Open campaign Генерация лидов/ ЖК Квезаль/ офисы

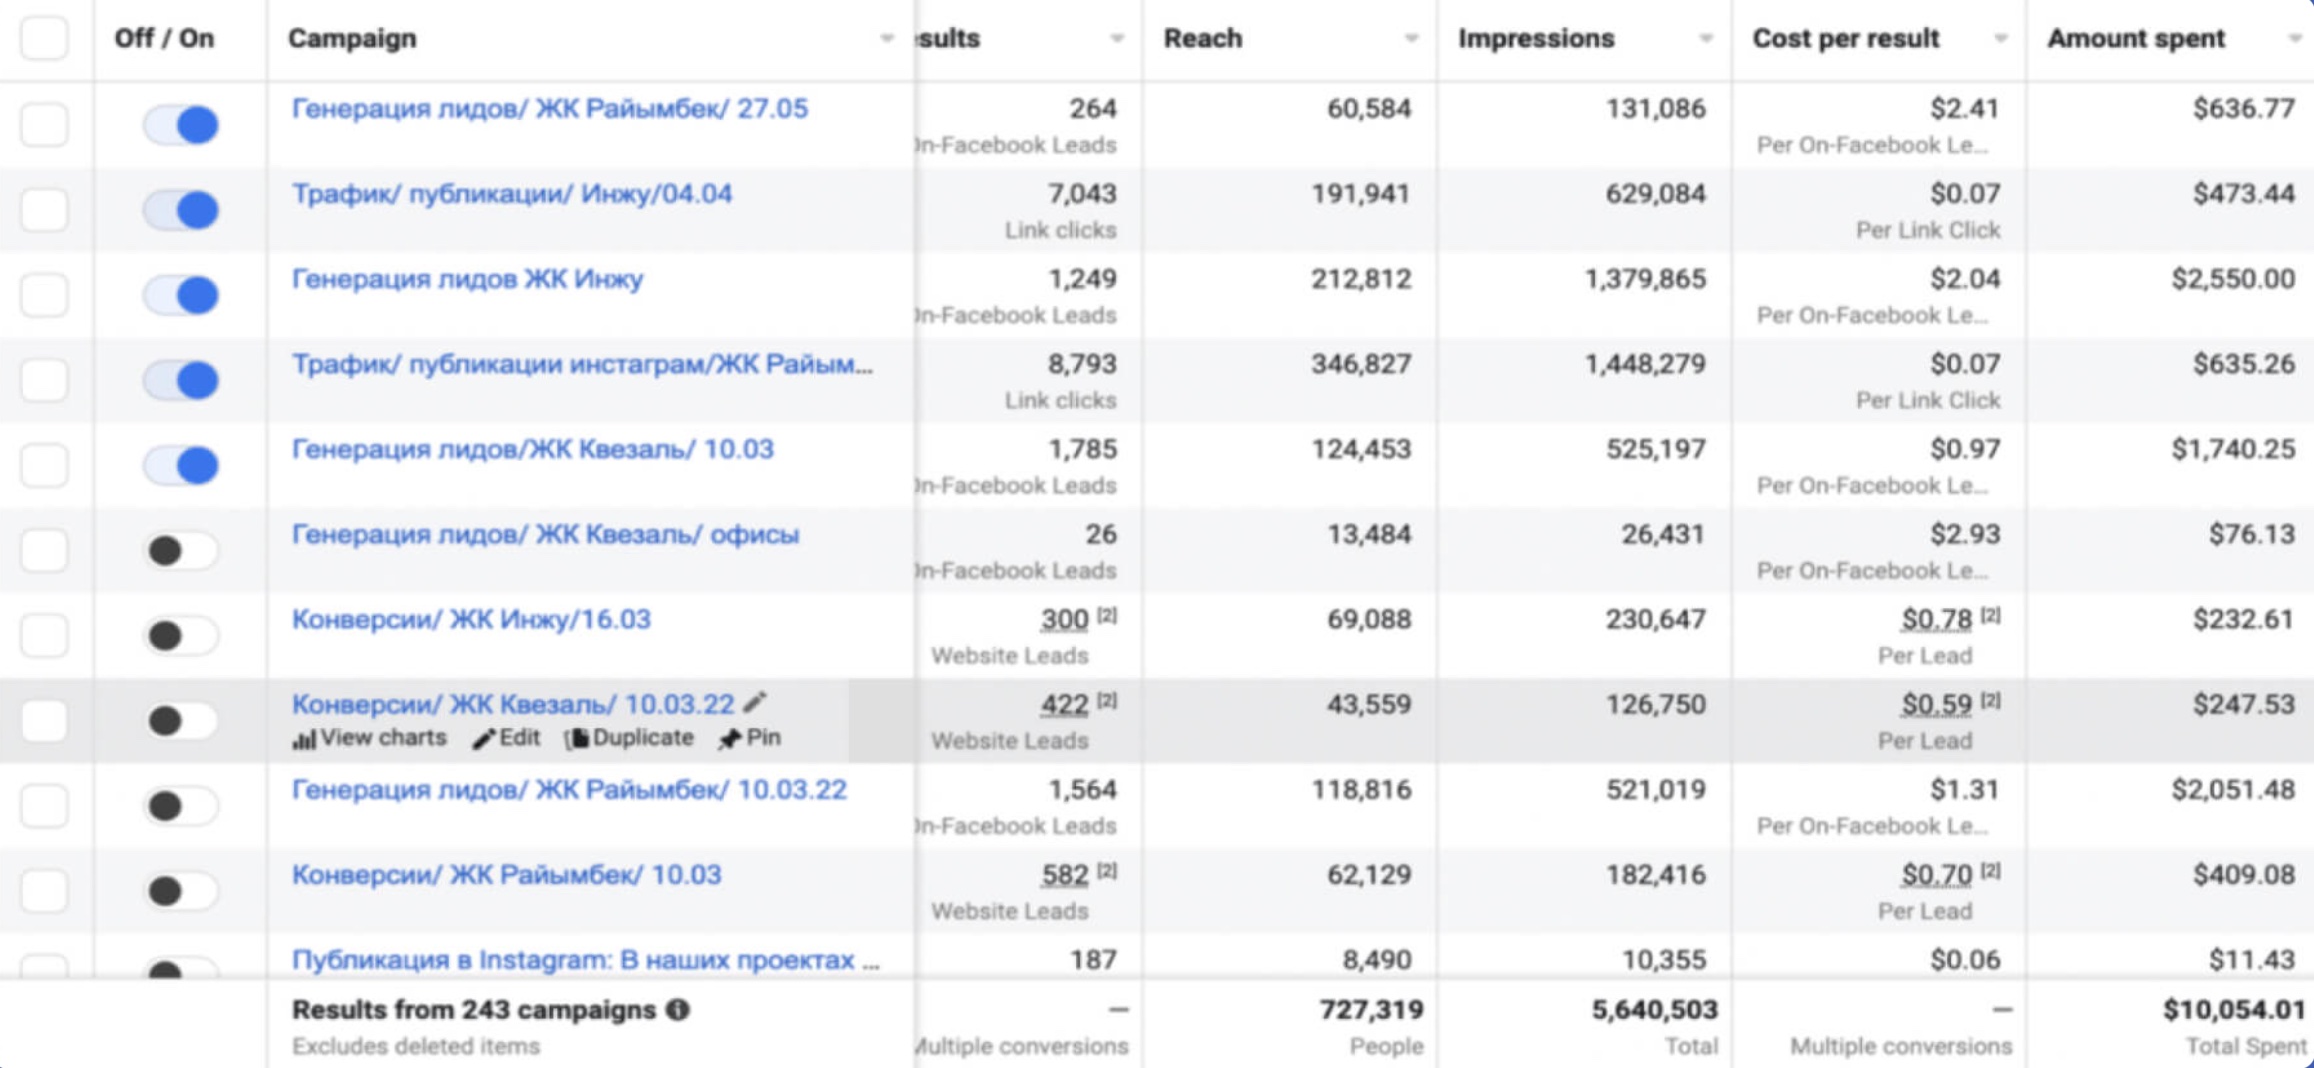coord(545,534)
